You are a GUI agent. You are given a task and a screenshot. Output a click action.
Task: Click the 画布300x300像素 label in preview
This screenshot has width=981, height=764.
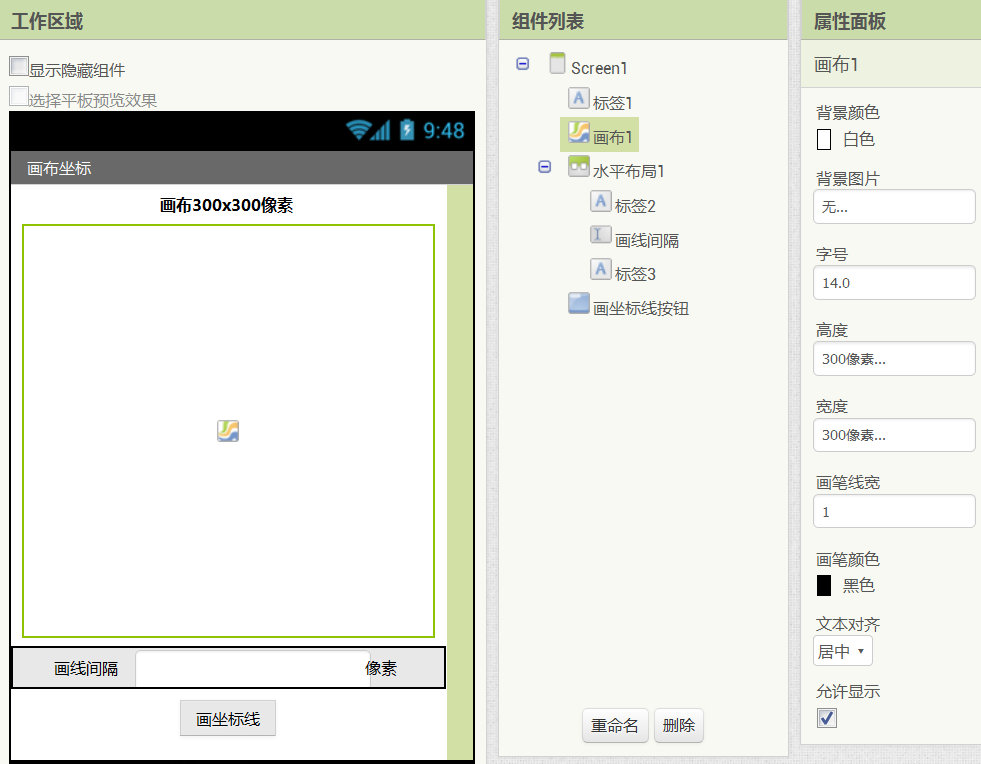(226, 205)
